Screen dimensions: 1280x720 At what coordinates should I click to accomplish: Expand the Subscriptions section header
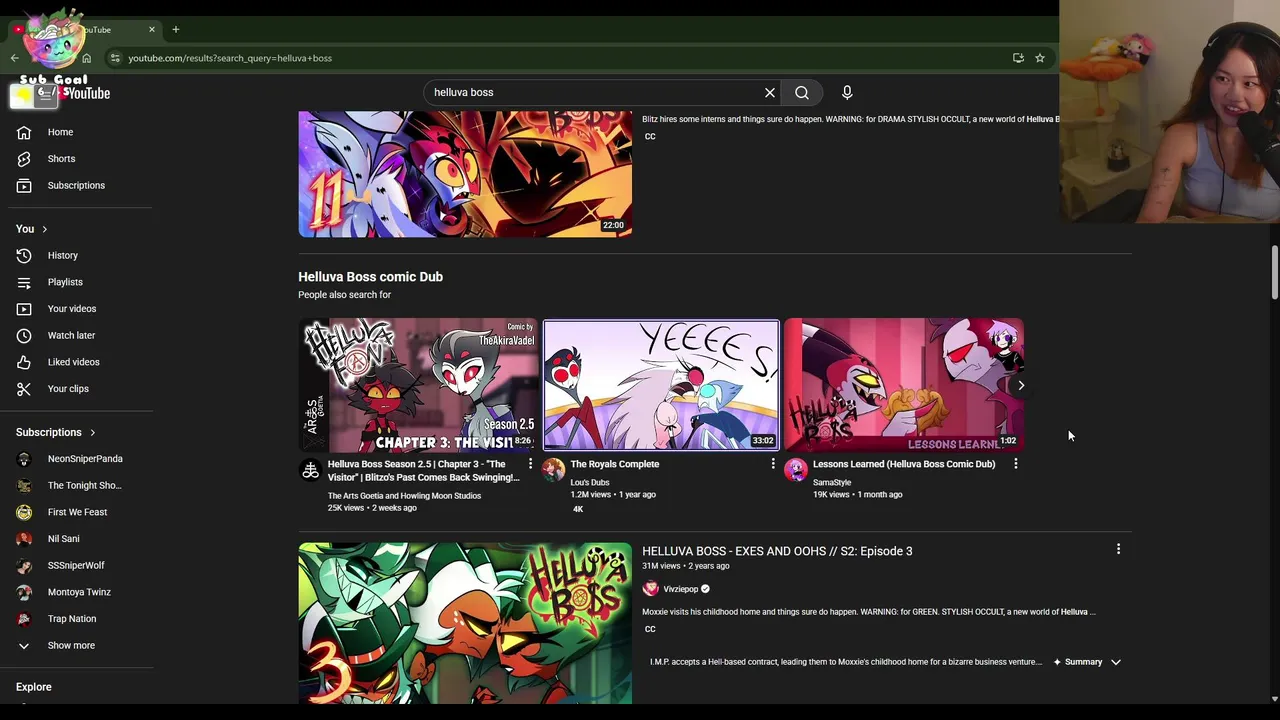56,432
